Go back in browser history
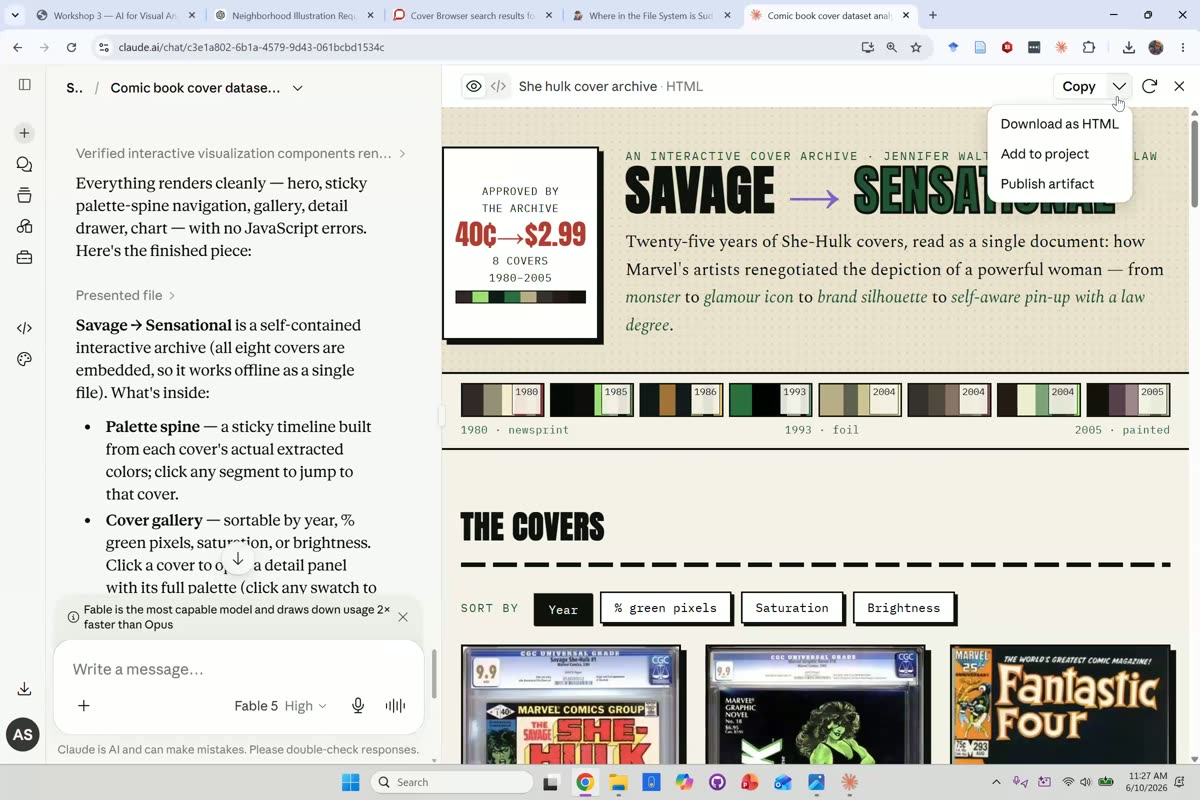The image size is (1200, 800). 18,47
